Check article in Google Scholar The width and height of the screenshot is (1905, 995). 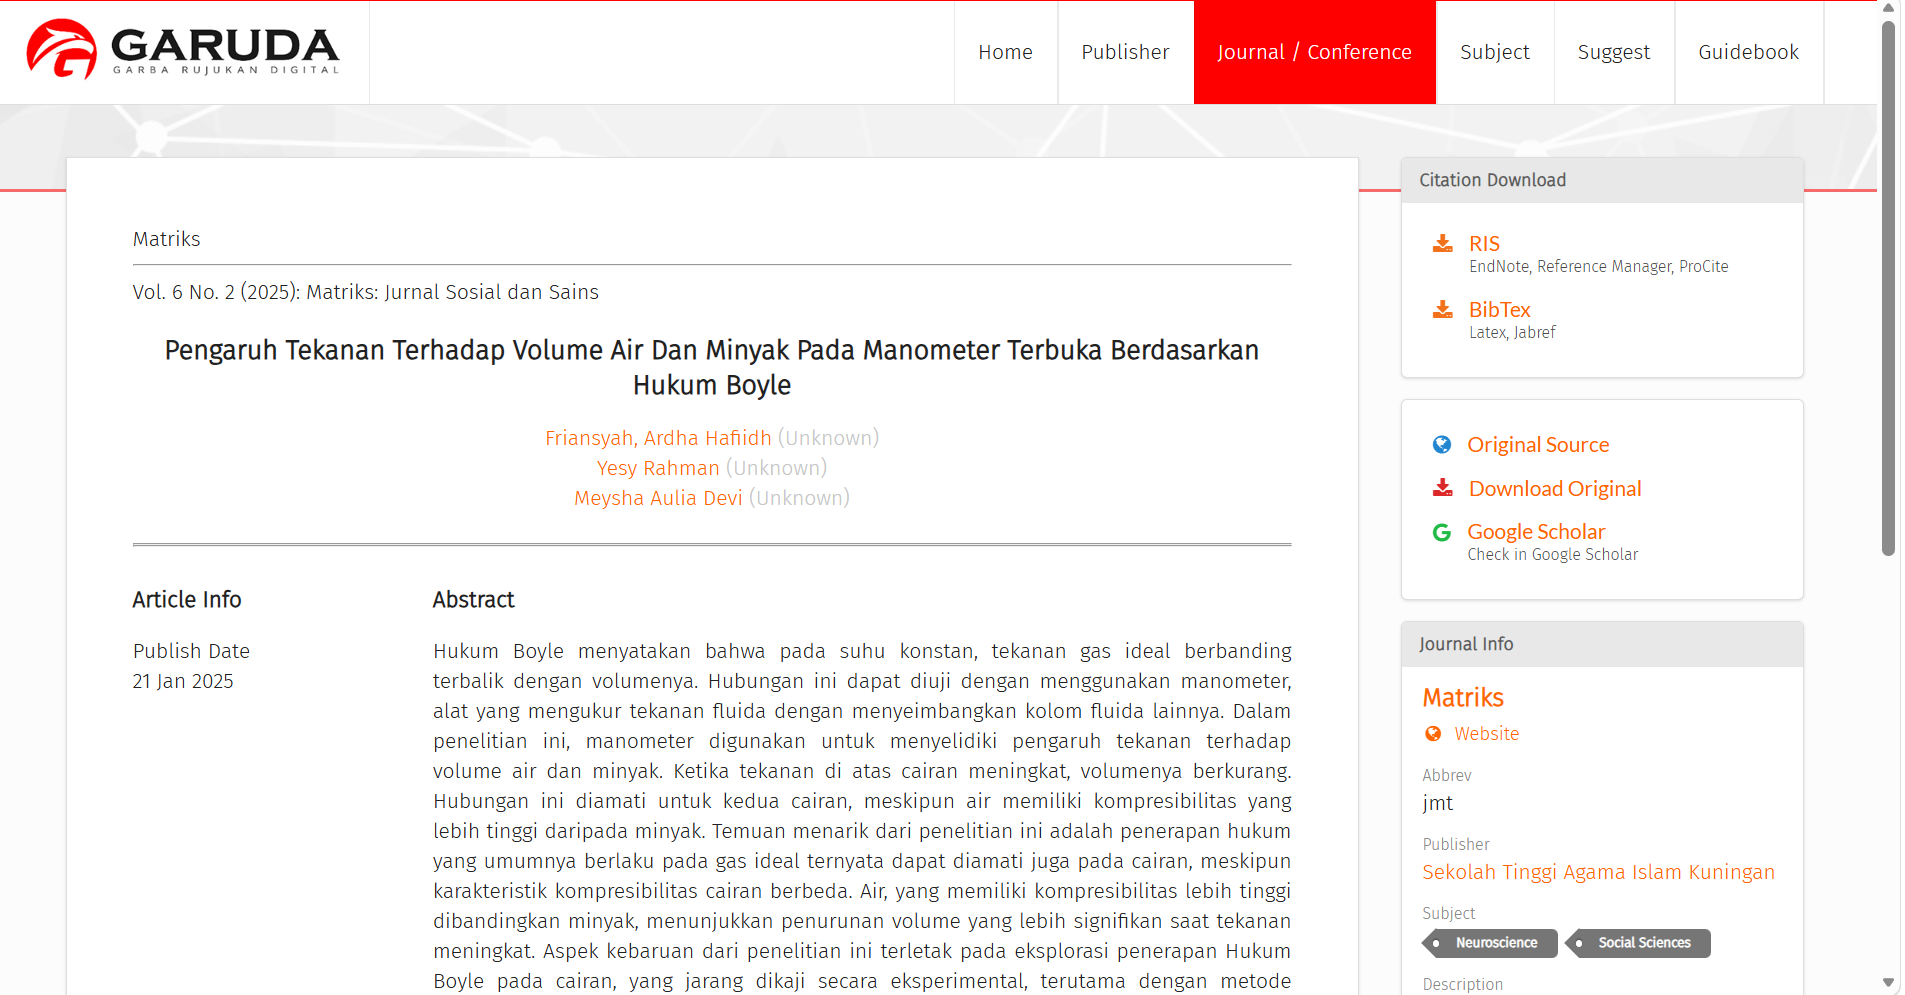(x=1536, y=532)
